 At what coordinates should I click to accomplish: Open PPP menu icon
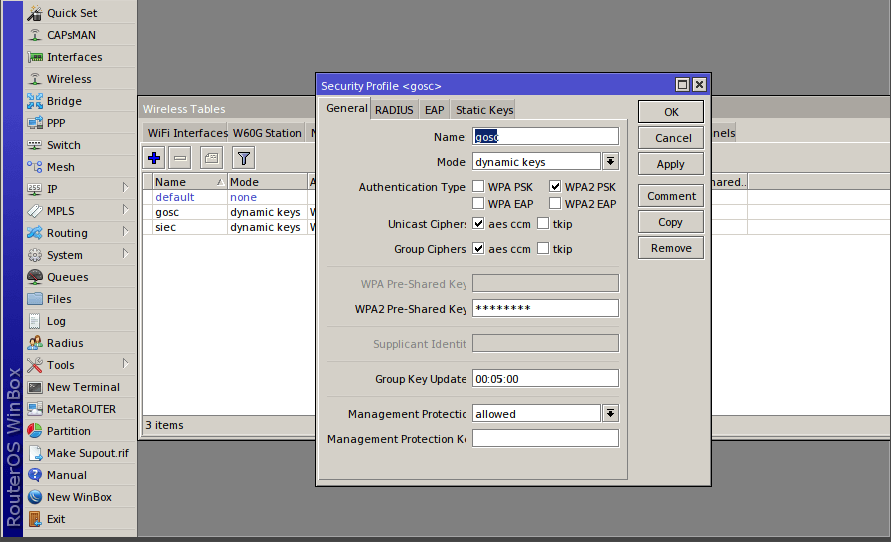point(35,123)
